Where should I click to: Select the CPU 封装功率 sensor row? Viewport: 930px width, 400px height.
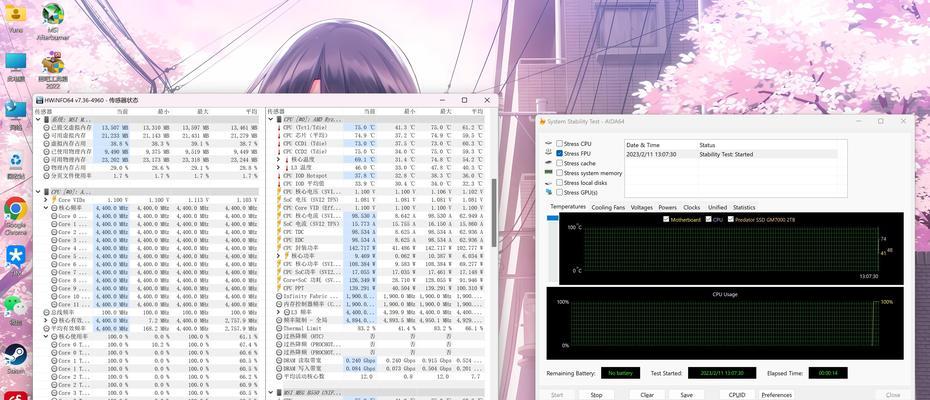[381, 248]
